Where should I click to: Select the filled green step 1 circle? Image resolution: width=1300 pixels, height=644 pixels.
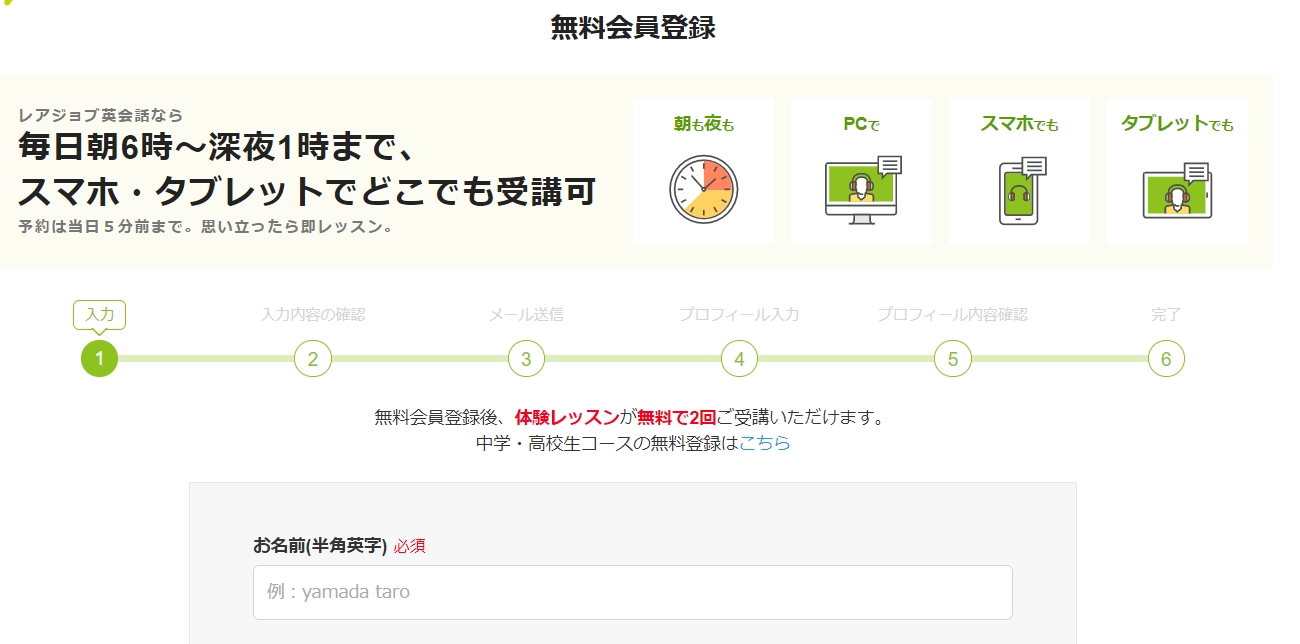[100, 359]
